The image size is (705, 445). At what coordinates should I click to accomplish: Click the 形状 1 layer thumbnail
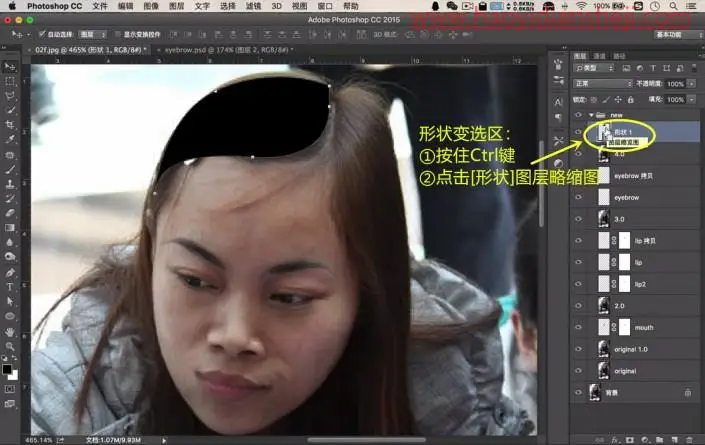coord(604,132)
